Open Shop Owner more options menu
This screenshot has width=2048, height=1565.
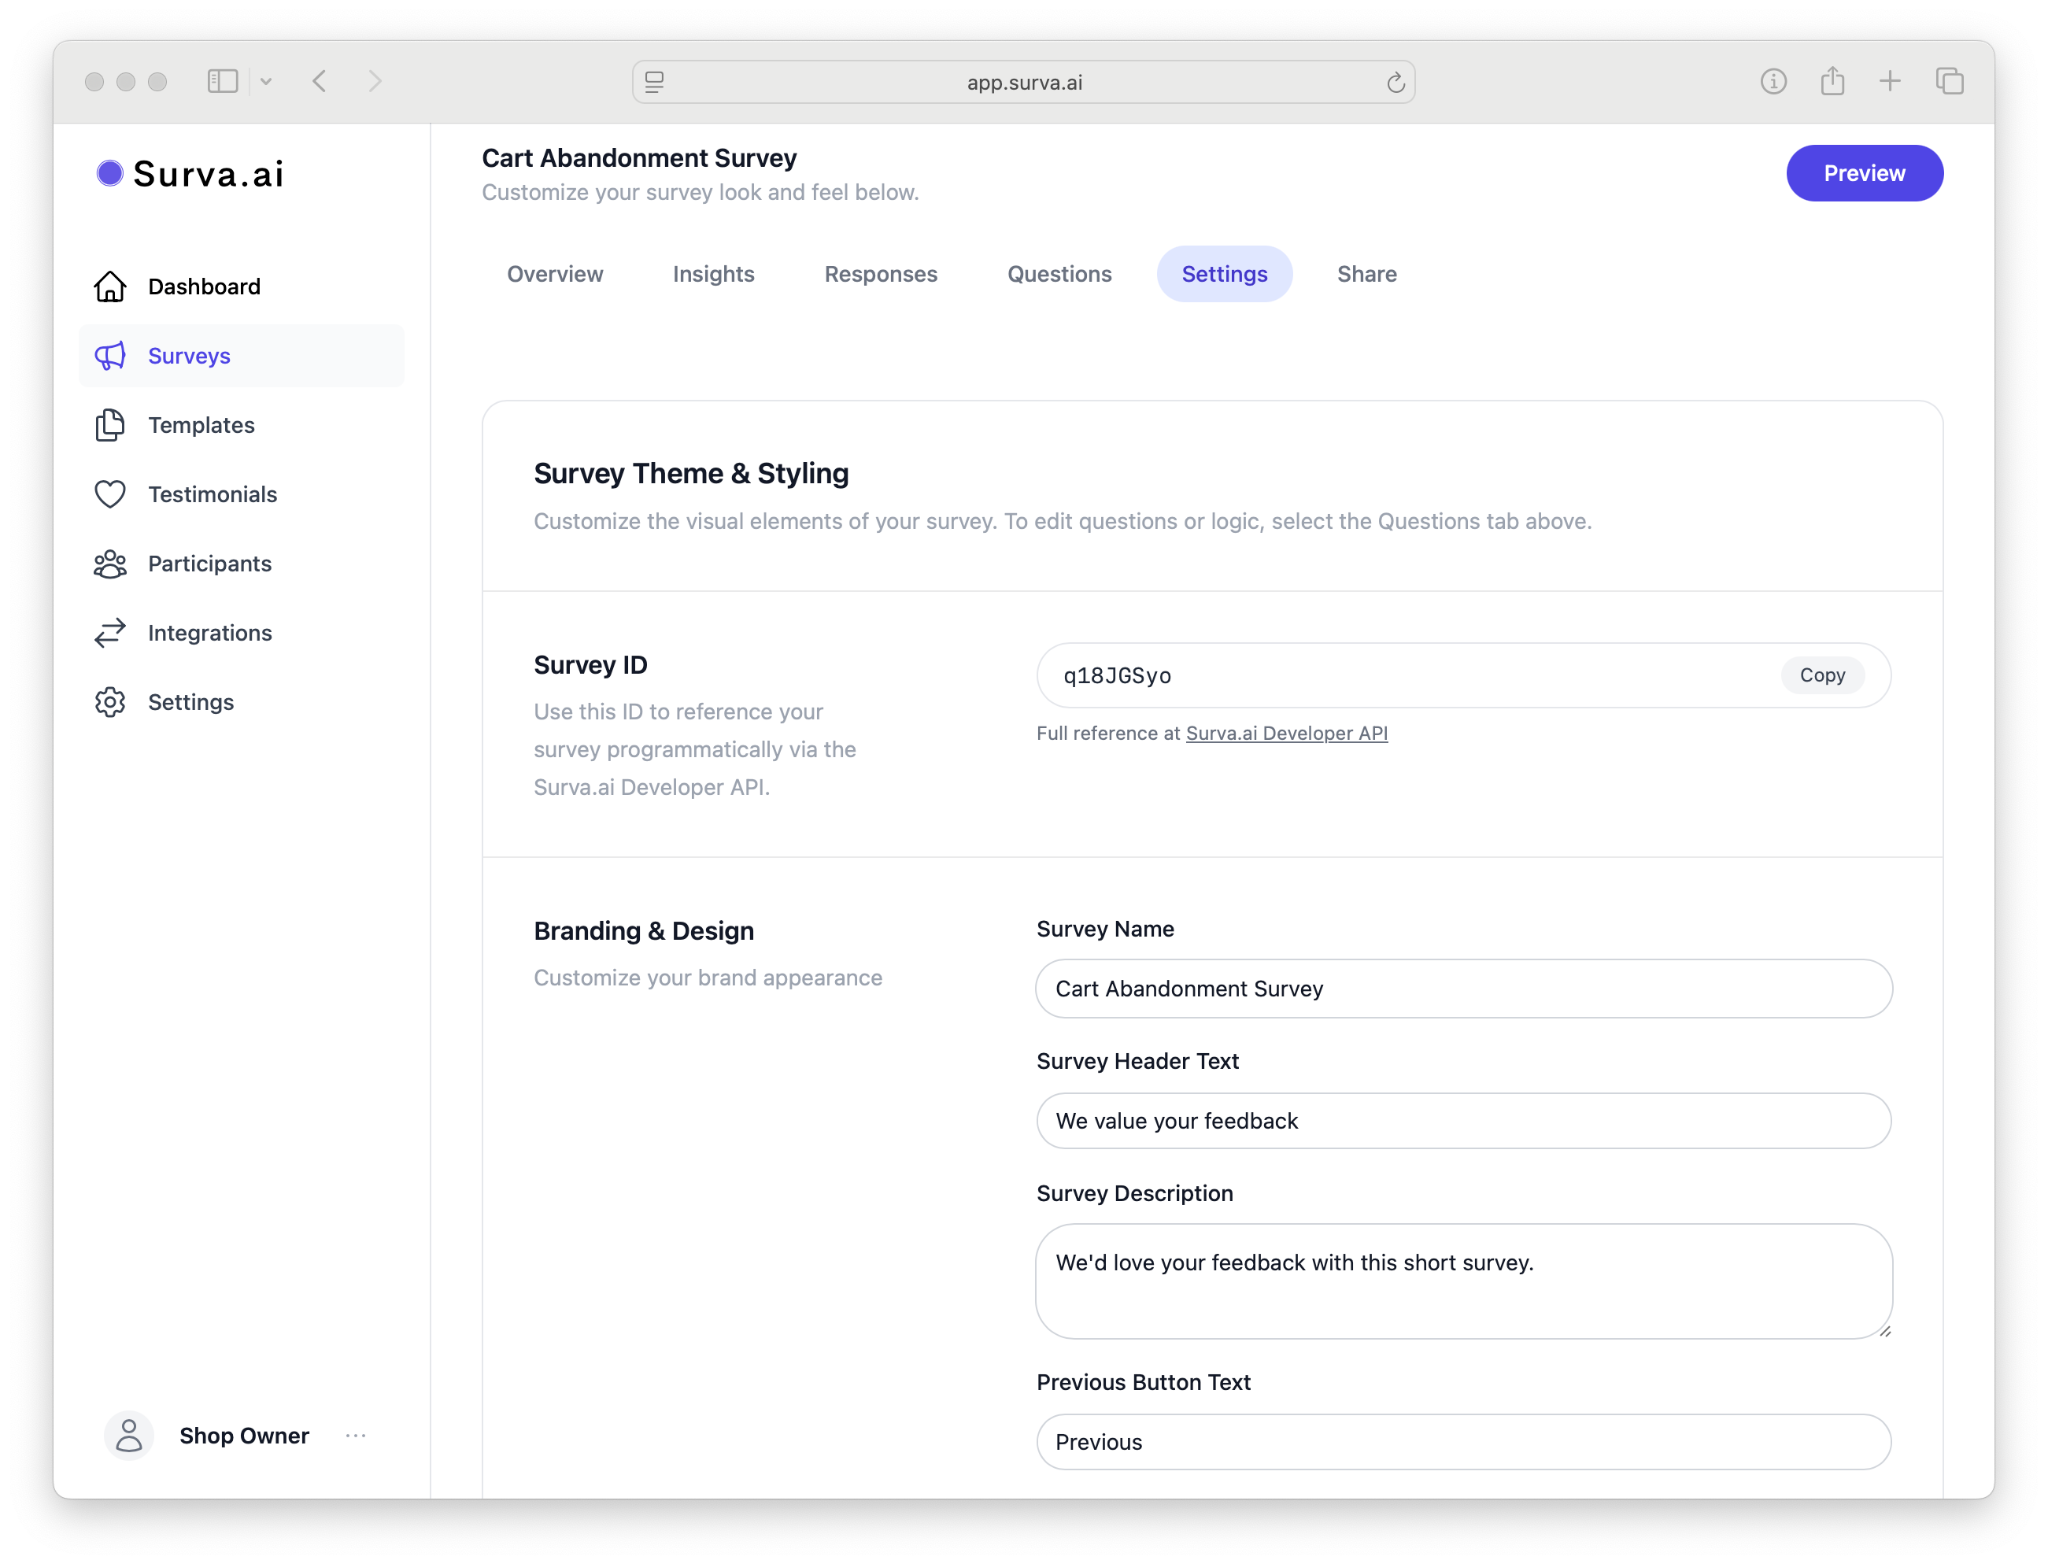(x=356, y=1436)
